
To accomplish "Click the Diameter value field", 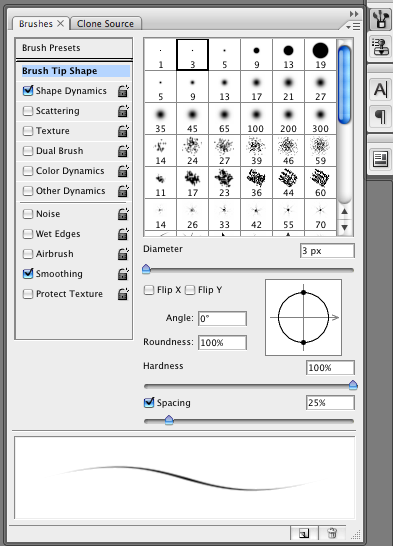I will (x=327, y=251).
